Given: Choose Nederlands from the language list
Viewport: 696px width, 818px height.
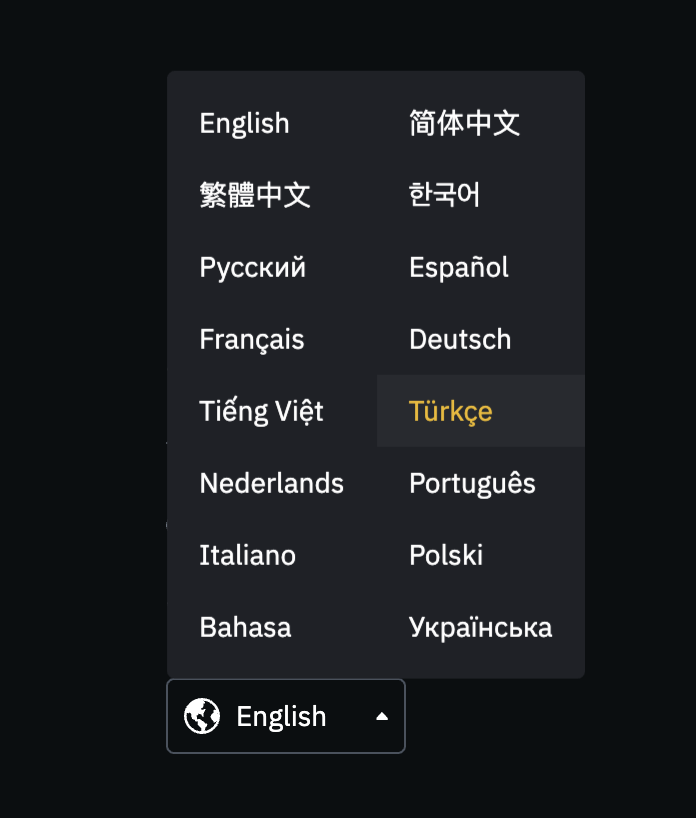Looking at the screenshot, I should click(272, 484).
